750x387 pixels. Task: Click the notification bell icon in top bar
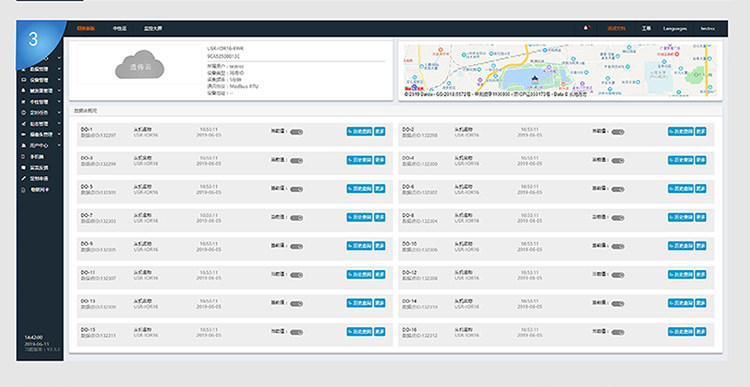click(585, 28)
